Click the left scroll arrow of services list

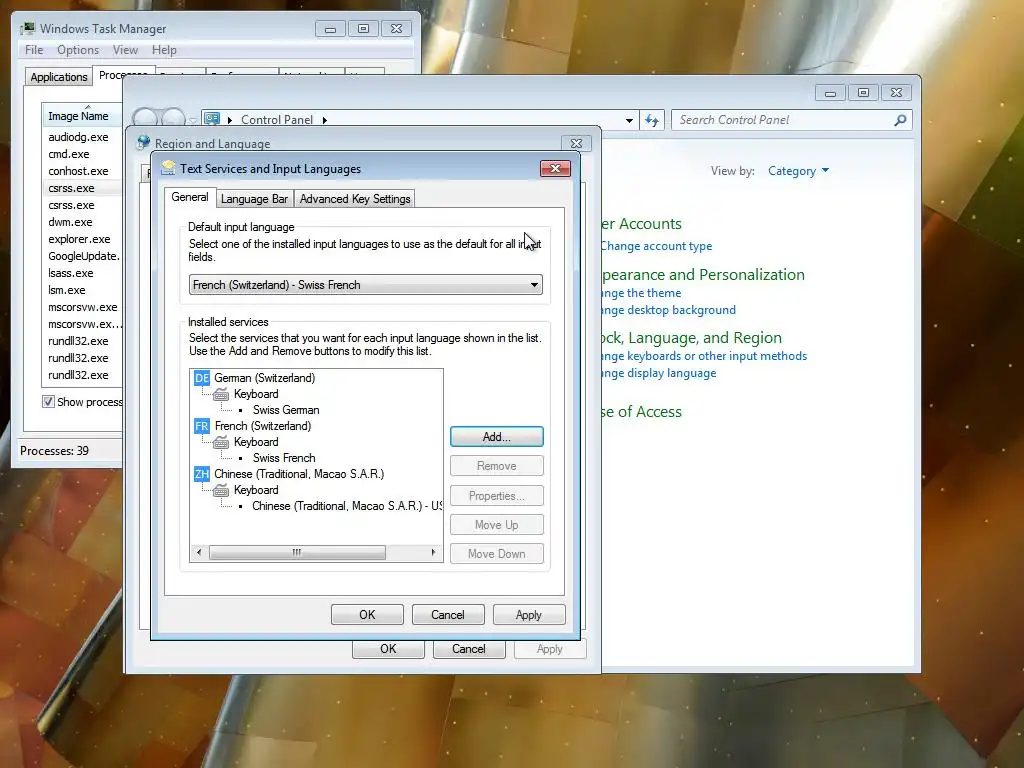pos(199,552)
